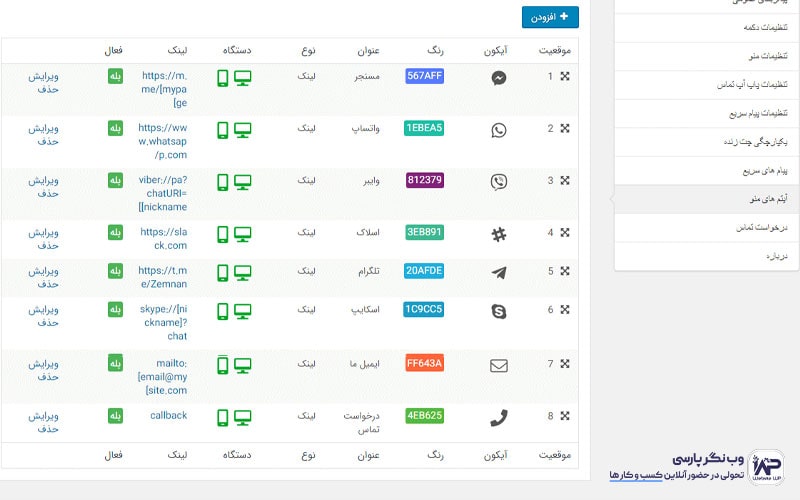This screenshot has height=500, width=800.
Task: Click the Skype icon in row 6
Action: (x=498, y=311)
